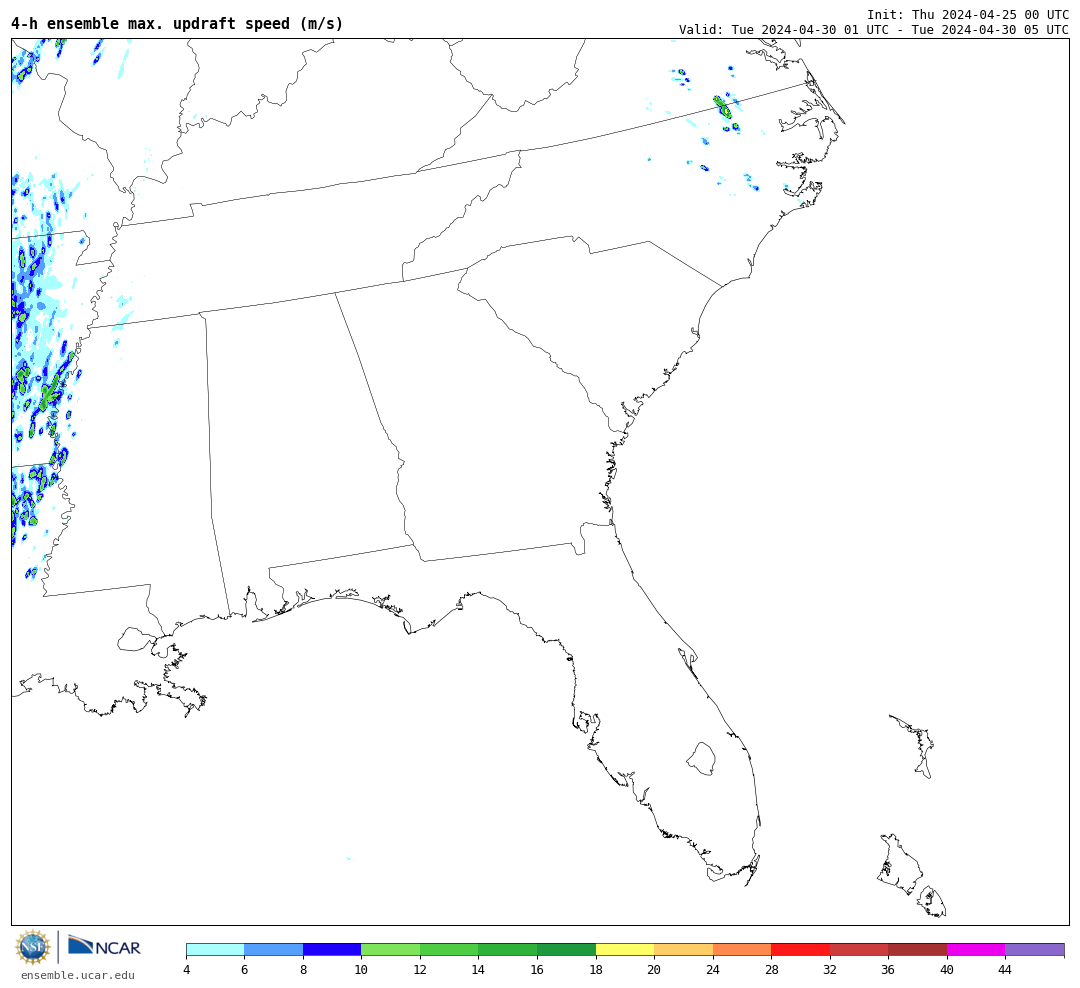
Task: Pick the yellow 18-20 color swatch
Action: point(625,950)
